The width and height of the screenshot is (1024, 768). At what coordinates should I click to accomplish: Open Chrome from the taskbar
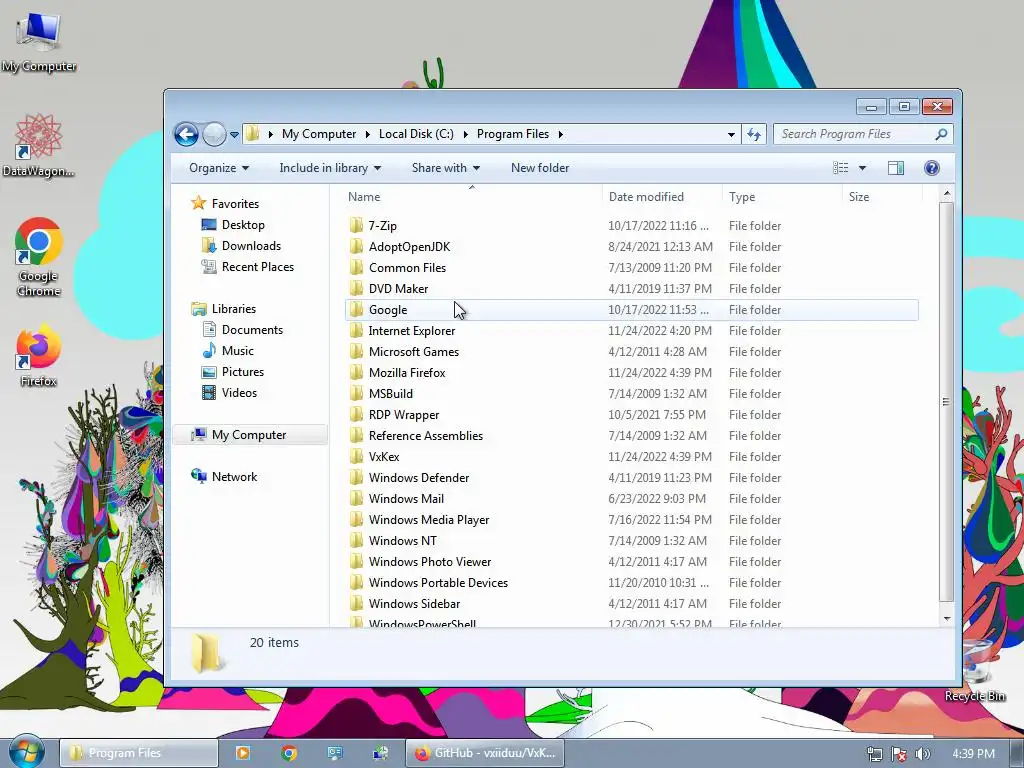tap(289, 753)
